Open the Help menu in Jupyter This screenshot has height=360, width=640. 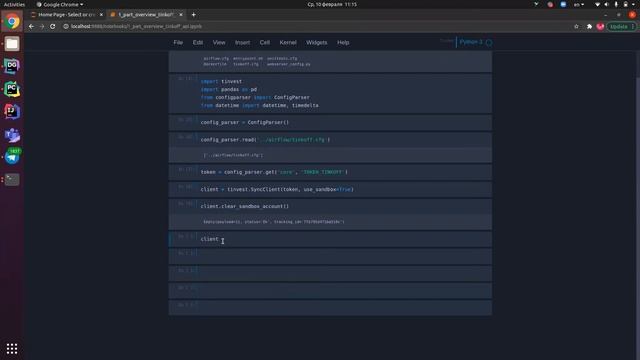(343, 42)
